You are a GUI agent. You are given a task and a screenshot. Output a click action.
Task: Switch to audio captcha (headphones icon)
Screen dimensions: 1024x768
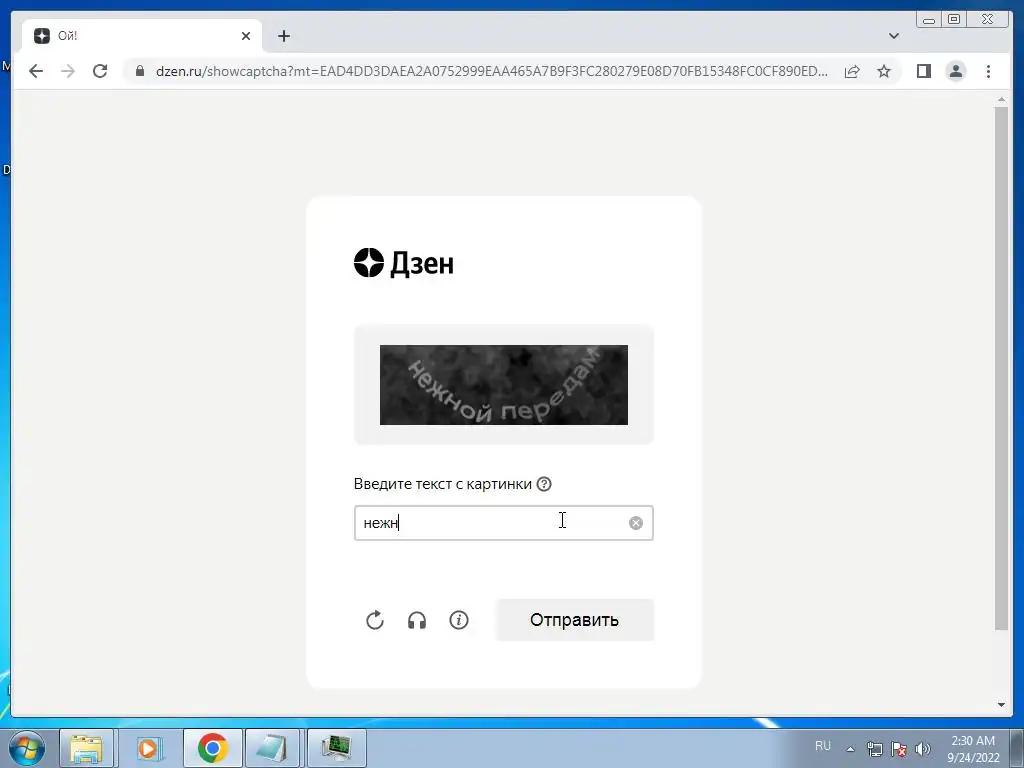417,620
